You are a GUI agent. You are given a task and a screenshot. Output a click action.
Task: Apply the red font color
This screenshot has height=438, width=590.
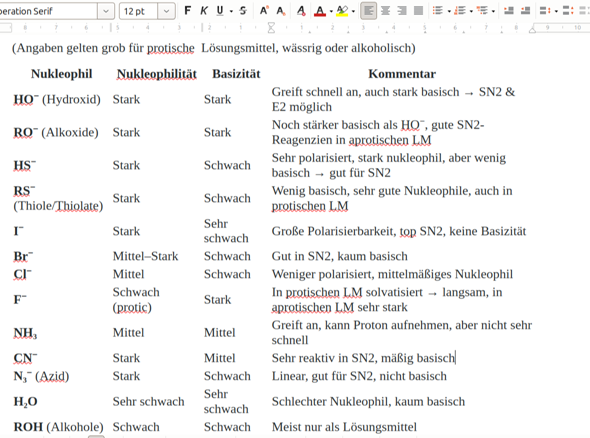click(x=320, y=11)
